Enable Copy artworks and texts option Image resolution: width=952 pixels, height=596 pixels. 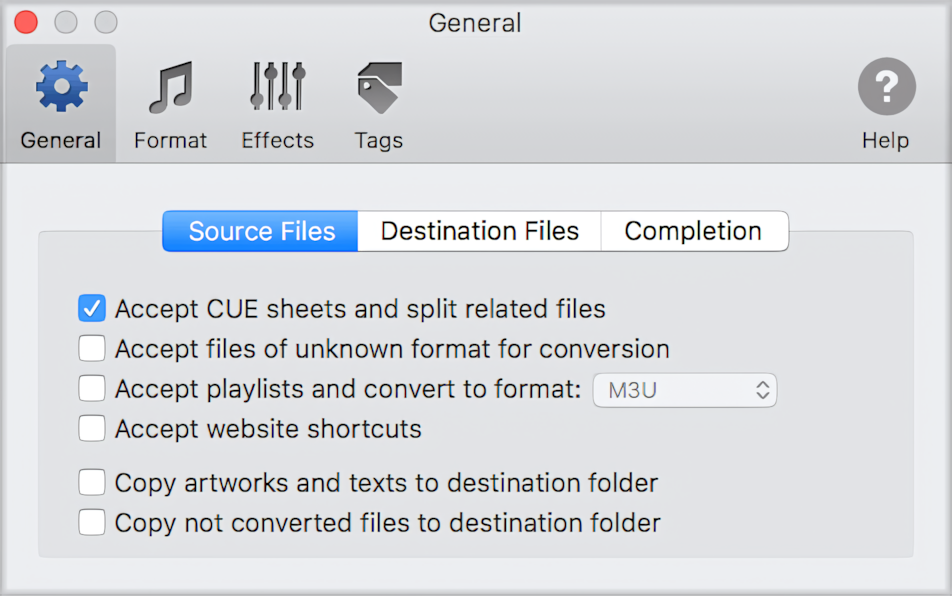92,483
